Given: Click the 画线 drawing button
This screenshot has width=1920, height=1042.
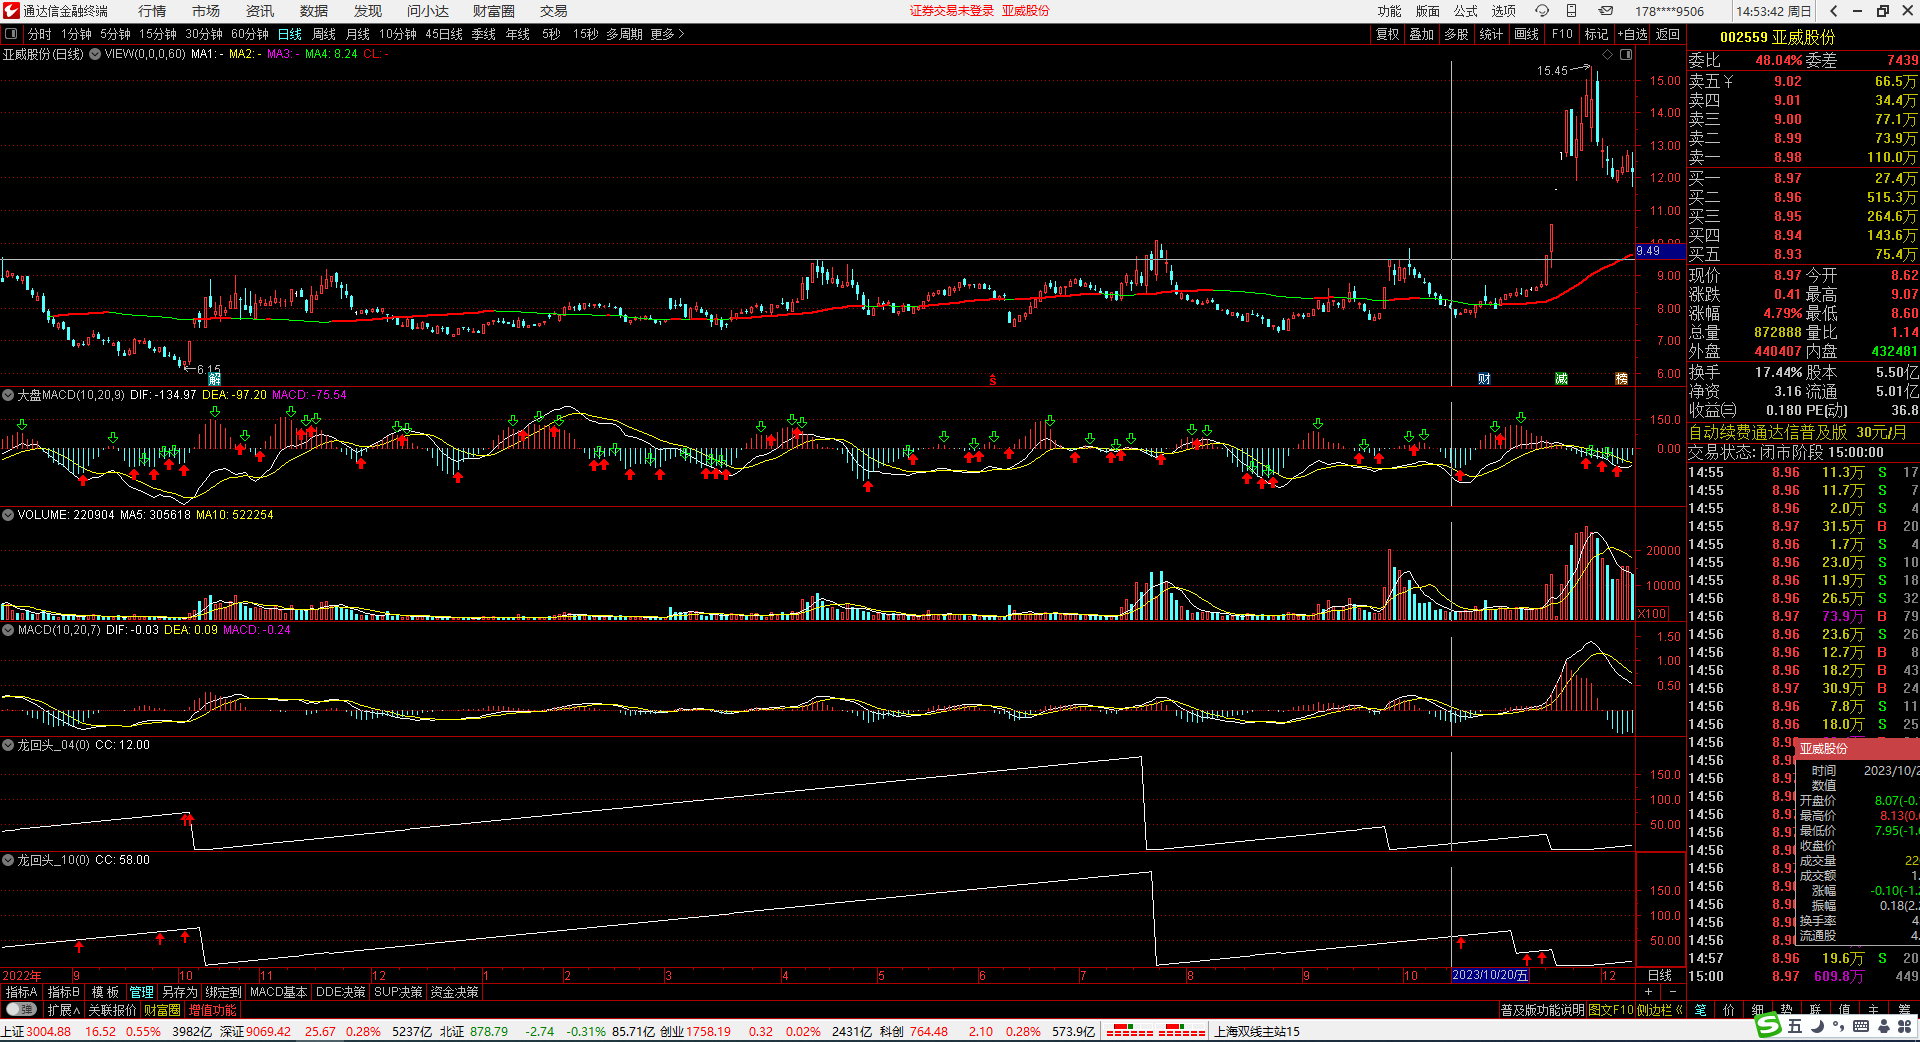Looking at the screenshot, I should click(x=1527, y=34).
